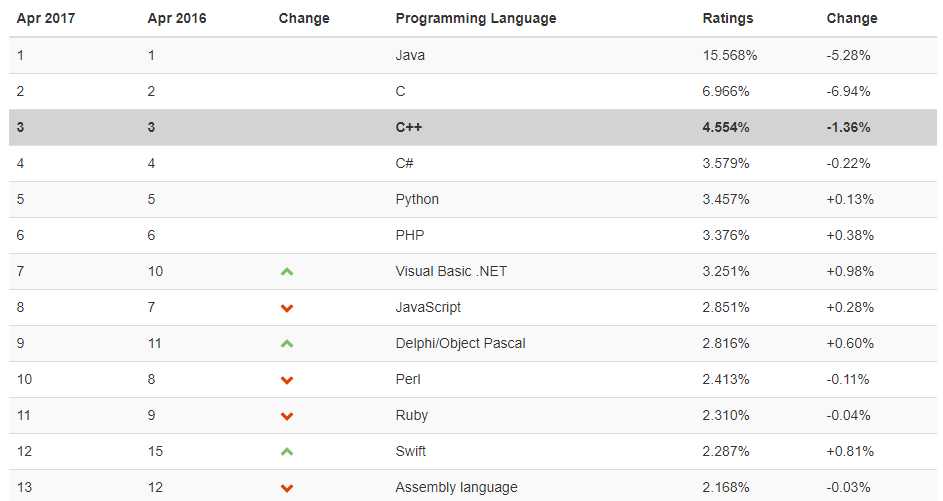Click the Ratings column header
943x501 pixels.
[x=728, y=18]
